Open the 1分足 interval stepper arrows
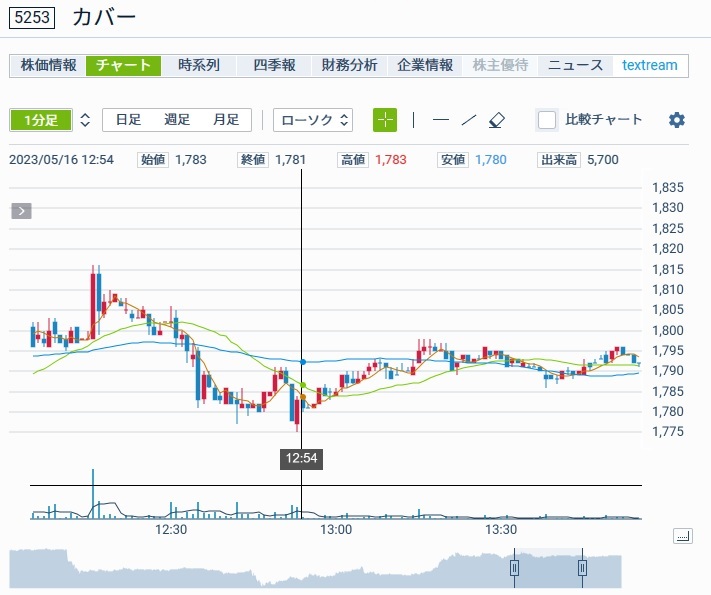711x595 pixels. (85, 120)
